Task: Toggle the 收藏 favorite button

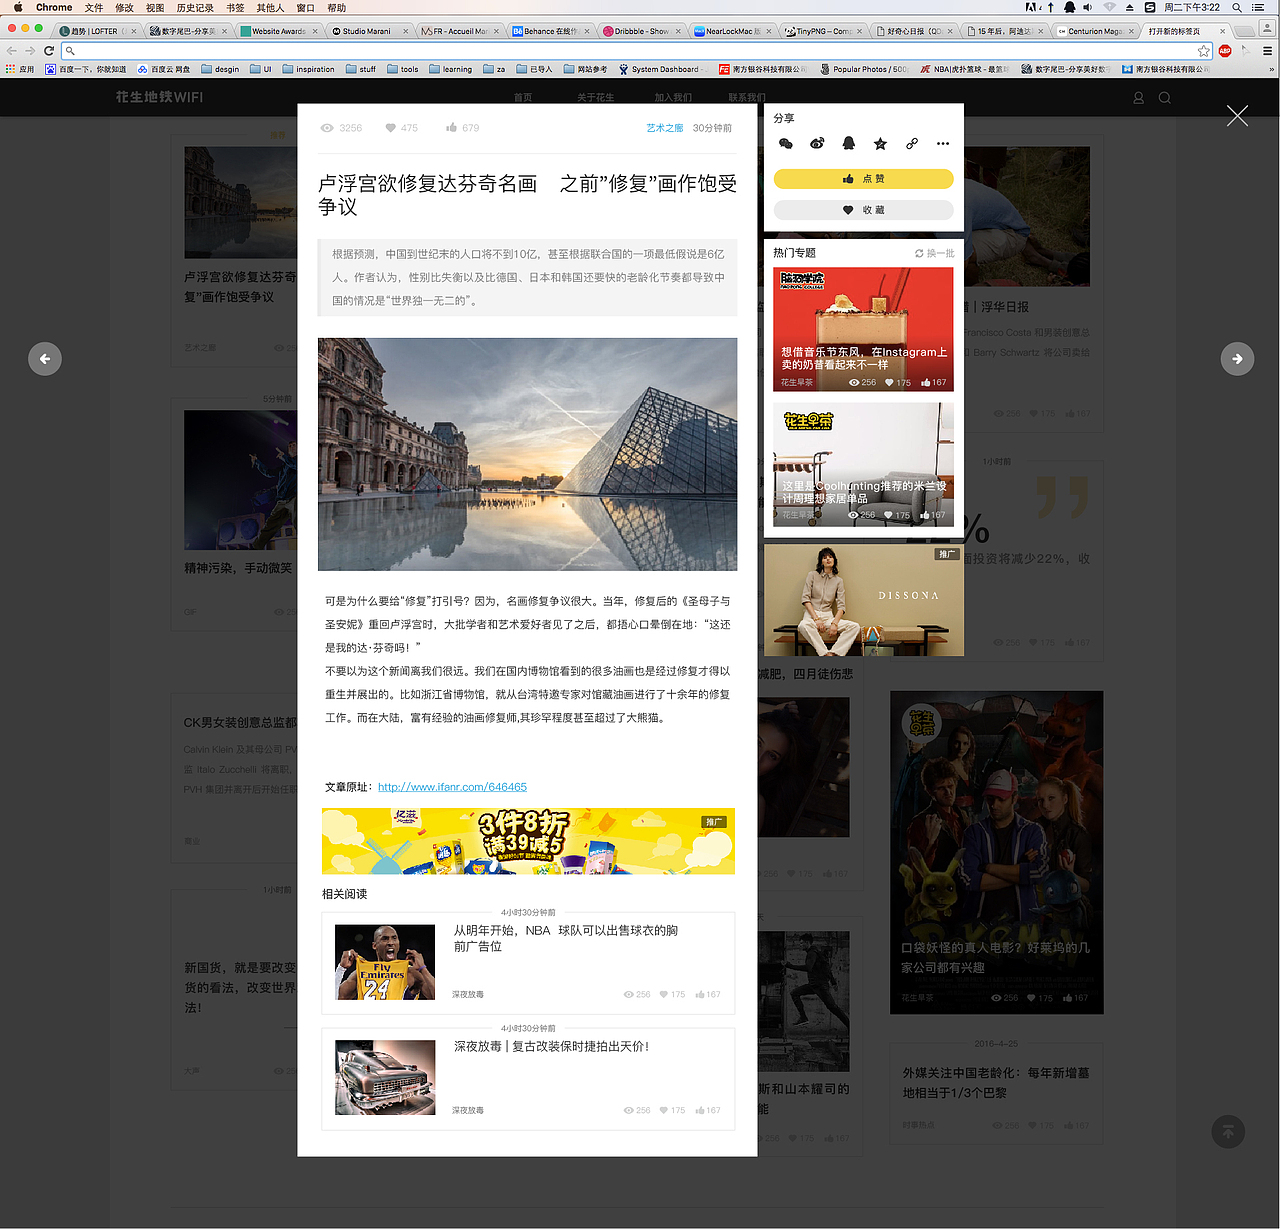Action: pos(862,210)
